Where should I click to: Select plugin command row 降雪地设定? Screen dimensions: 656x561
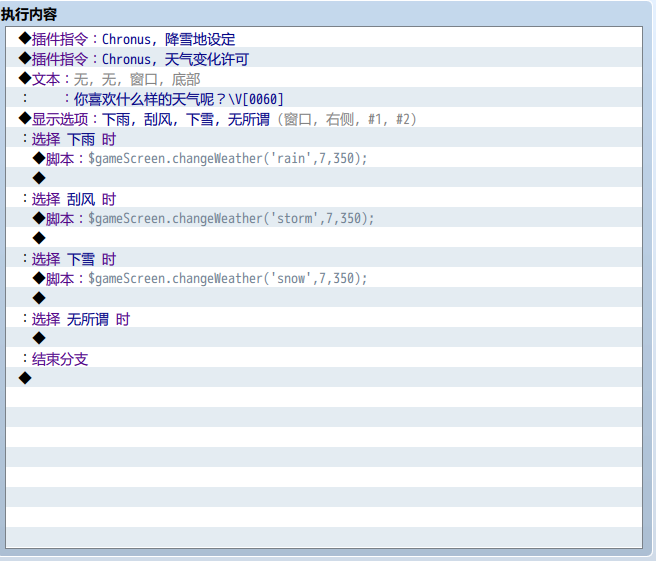tap(324, 38)
